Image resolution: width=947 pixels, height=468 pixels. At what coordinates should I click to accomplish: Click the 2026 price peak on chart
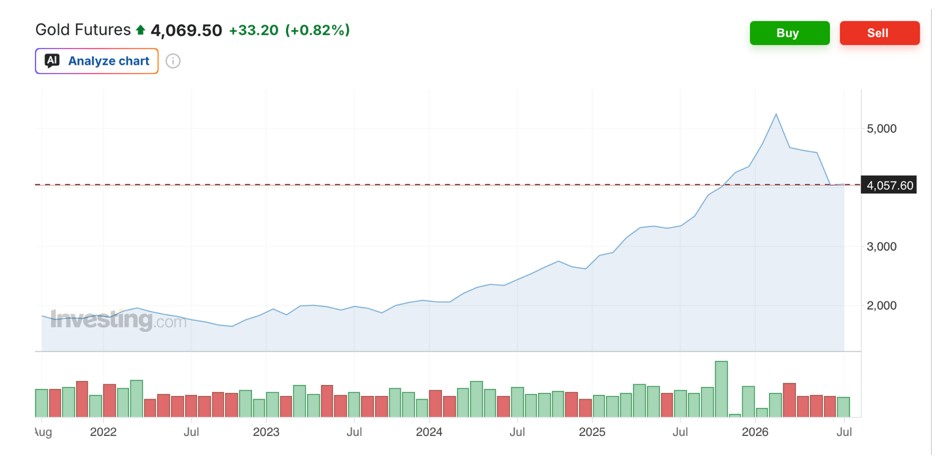coord(776,114)
